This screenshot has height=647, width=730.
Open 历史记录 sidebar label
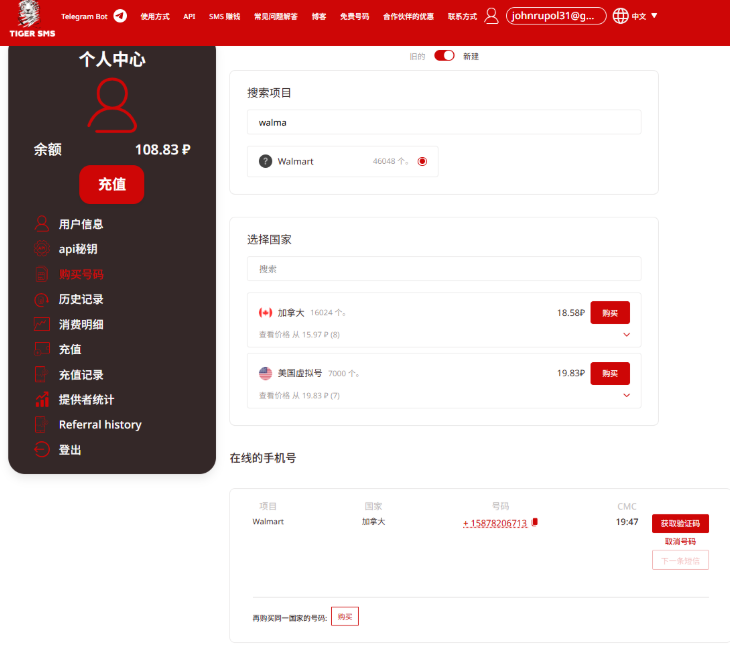(81, 299)
